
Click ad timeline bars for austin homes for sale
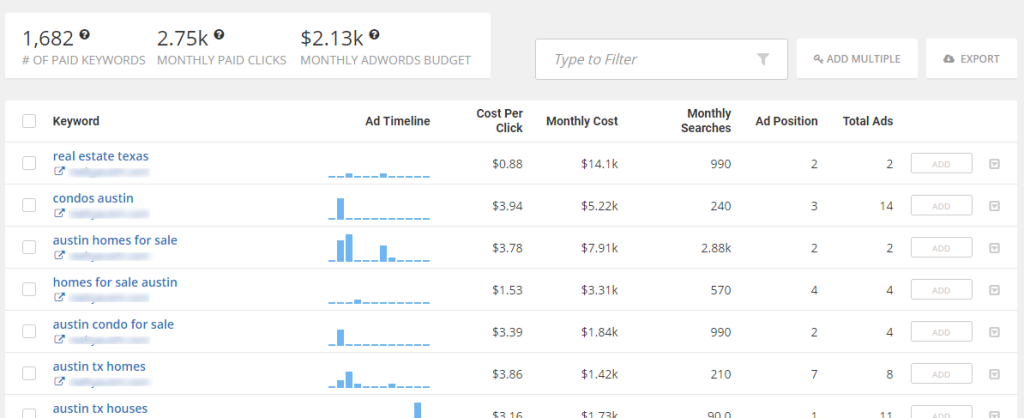coord(379,248)
